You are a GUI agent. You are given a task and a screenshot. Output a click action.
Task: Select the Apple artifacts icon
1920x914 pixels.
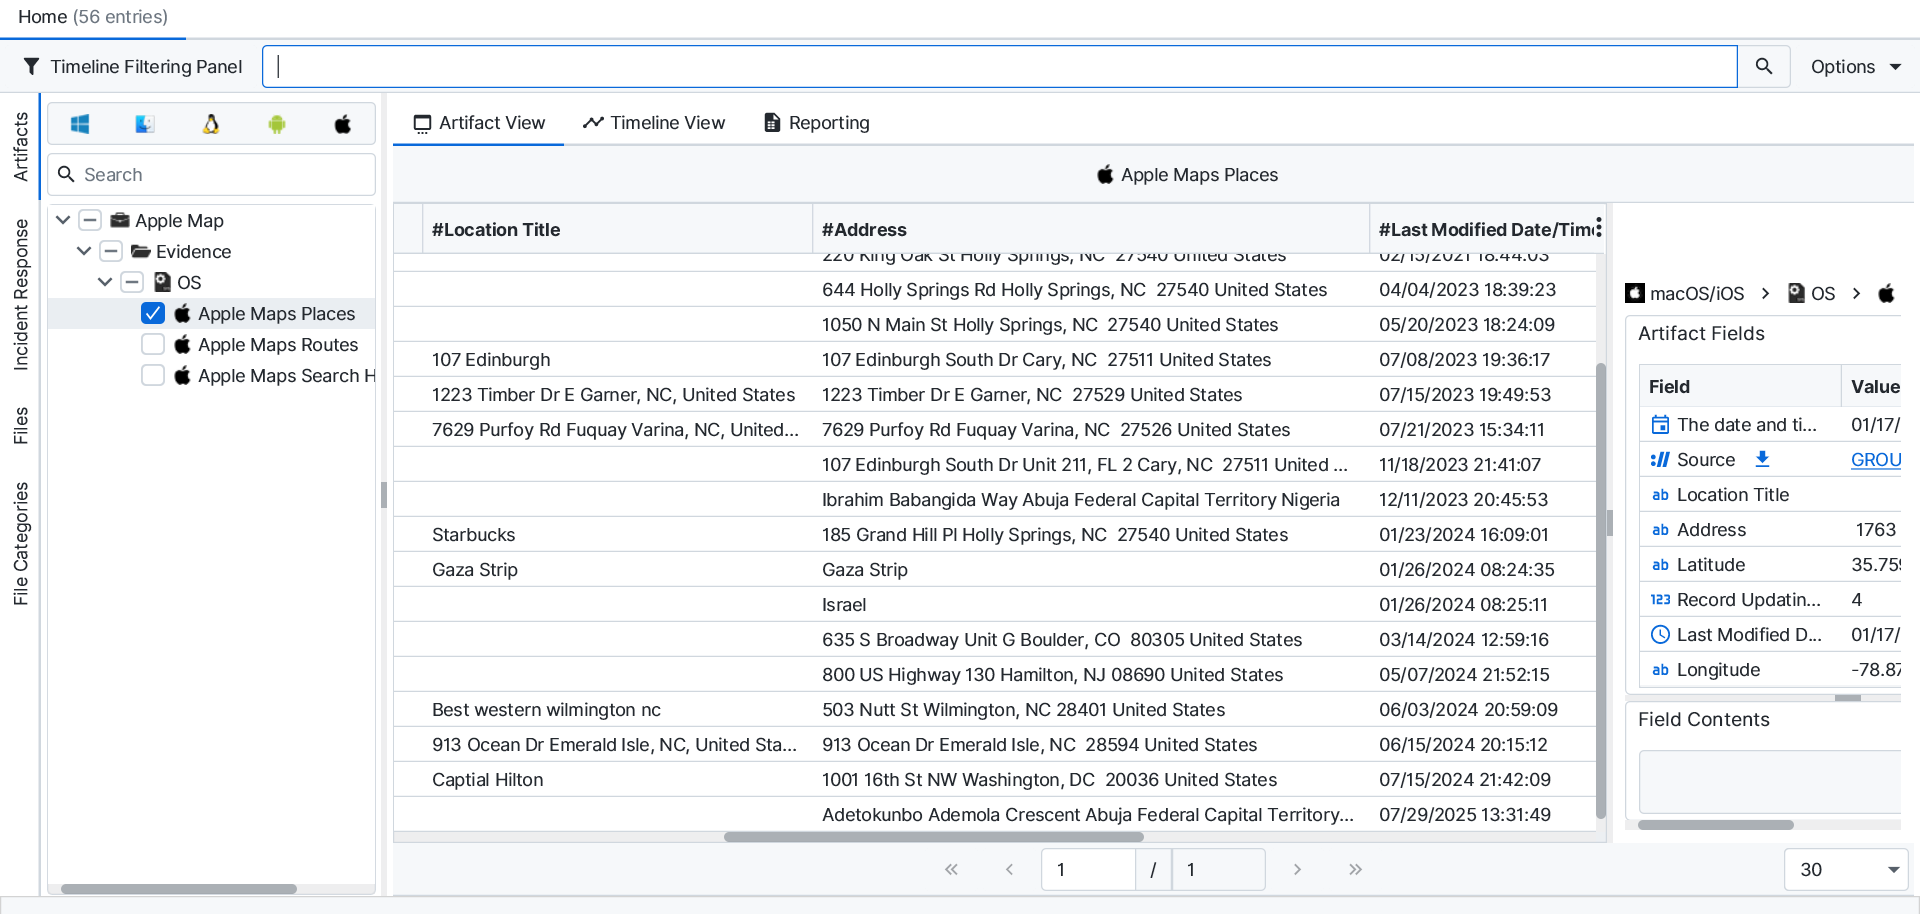(343, 124)
